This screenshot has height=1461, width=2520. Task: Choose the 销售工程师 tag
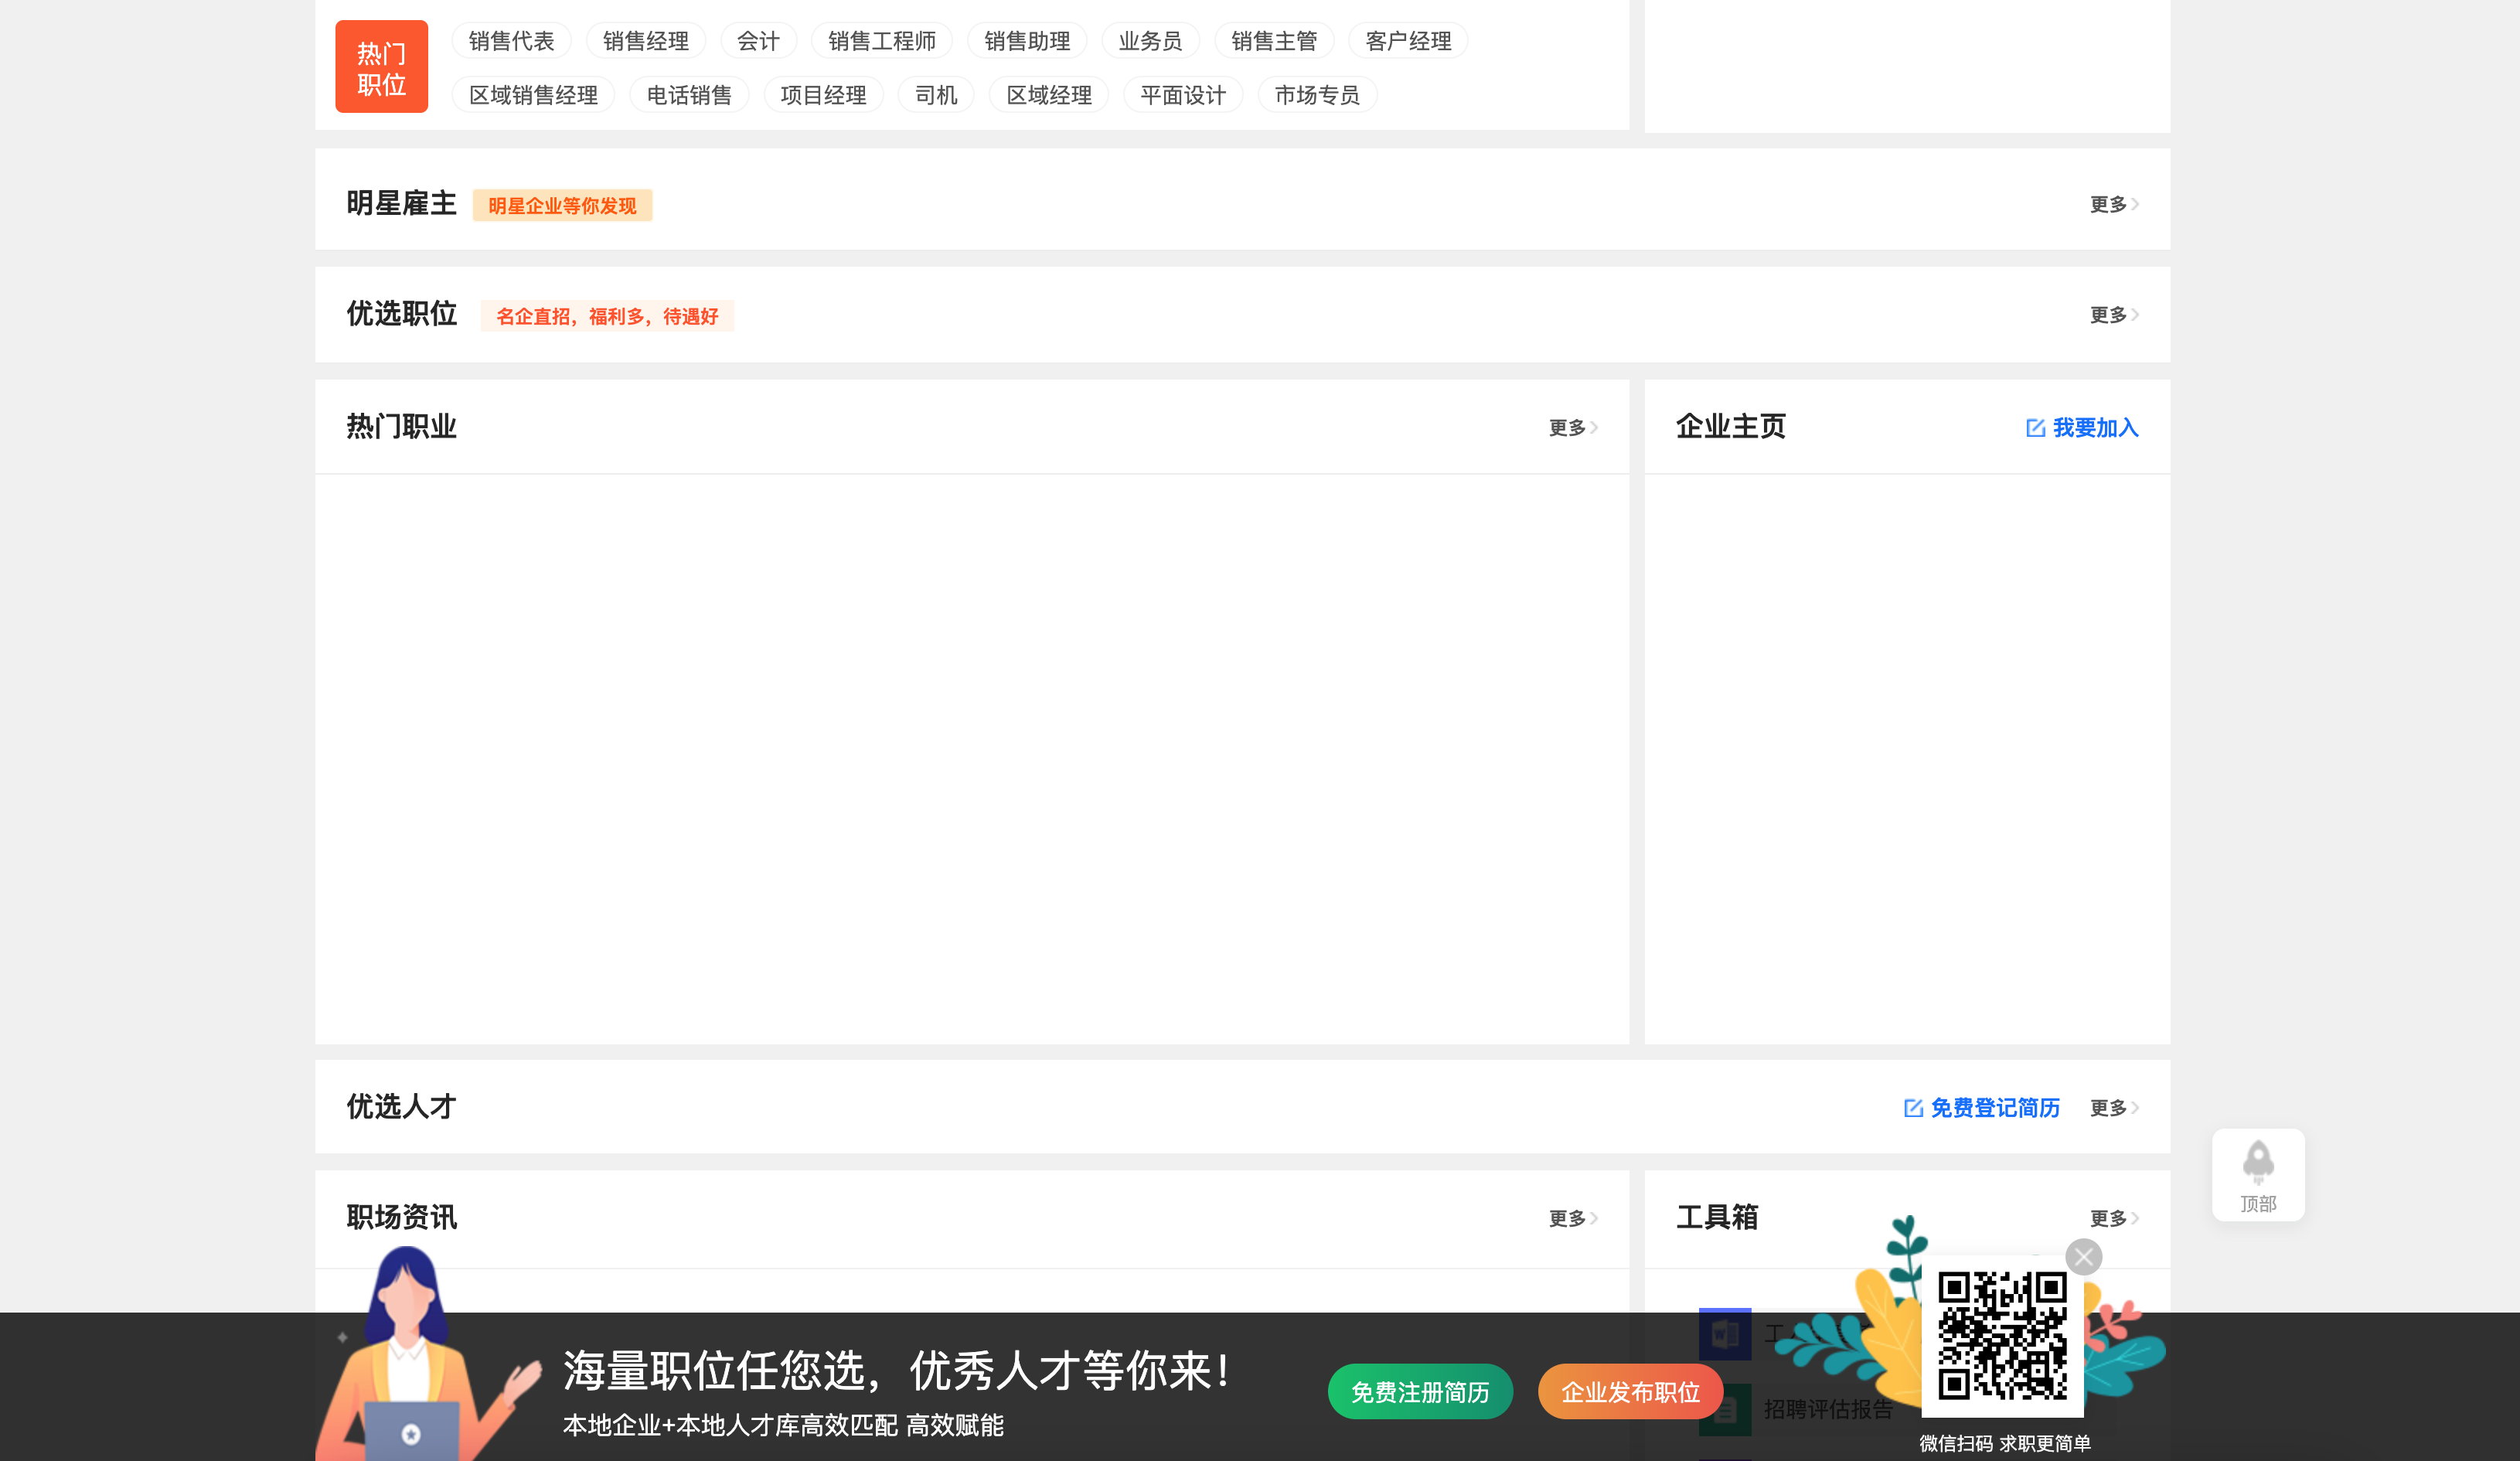[x=881, y=41]
